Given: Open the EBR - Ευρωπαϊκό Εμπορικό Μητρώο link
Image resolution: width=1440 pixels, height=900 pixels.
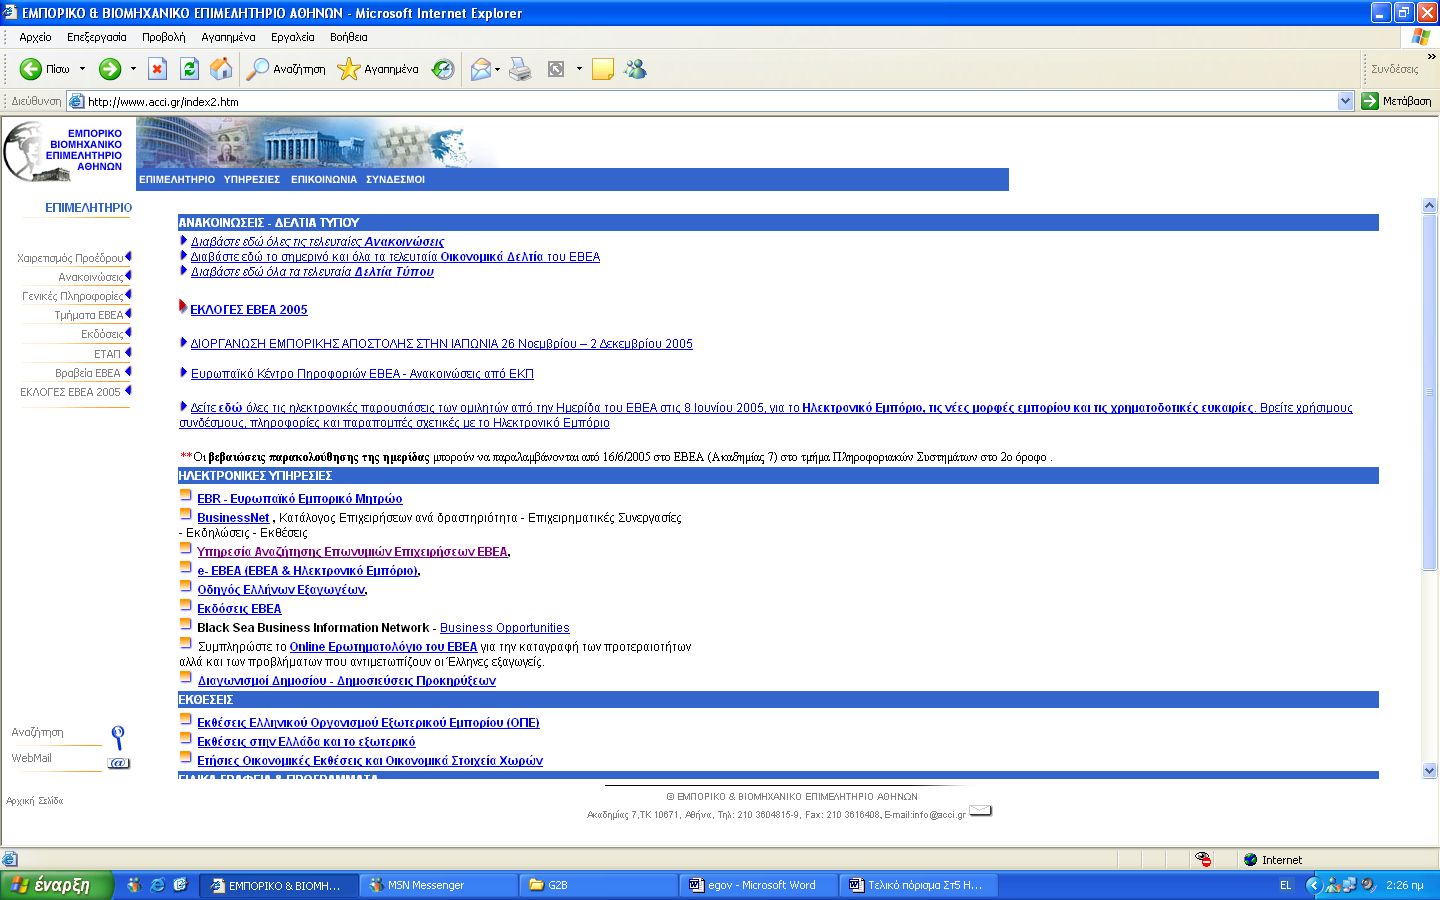Looking at the screenshot, I should tap(300, 499).
